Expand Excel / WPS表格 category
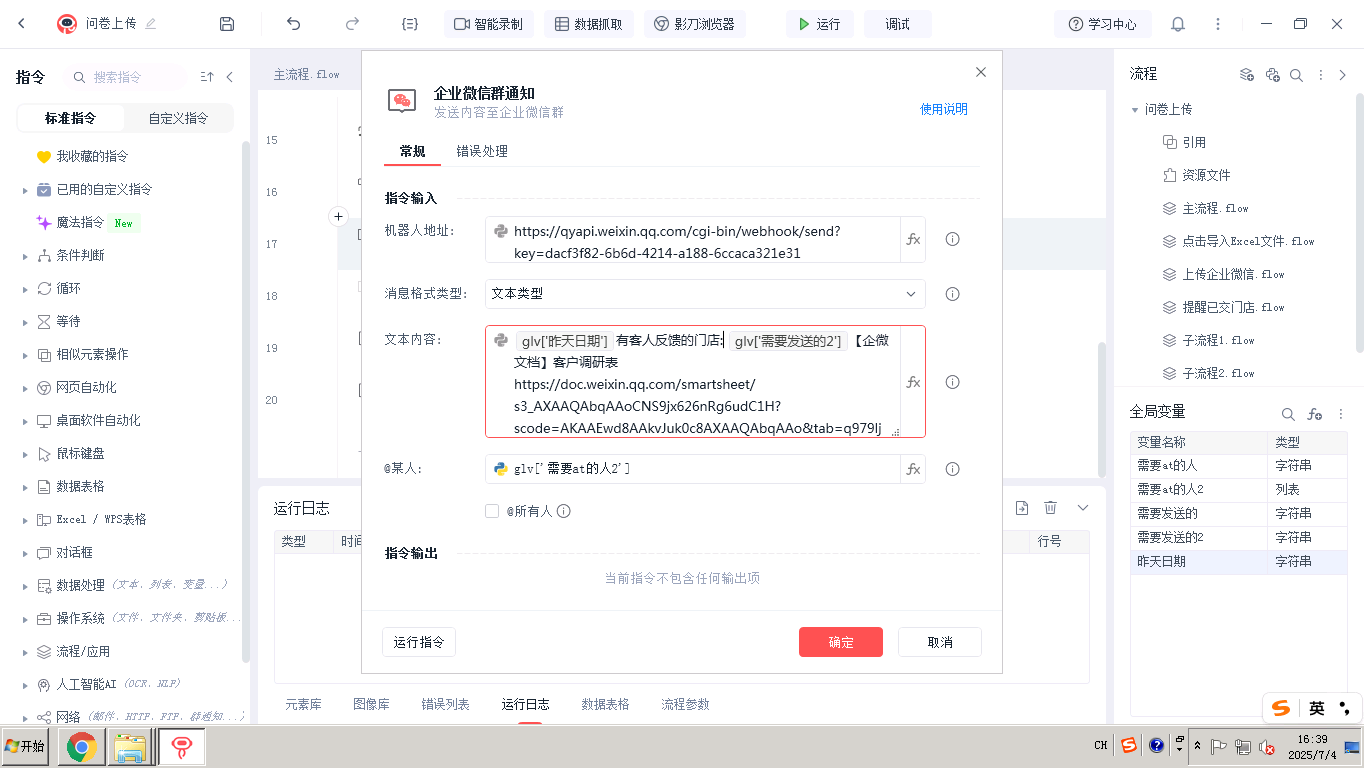This screenshot has width=1364, height=768. (x=24, y=519)
